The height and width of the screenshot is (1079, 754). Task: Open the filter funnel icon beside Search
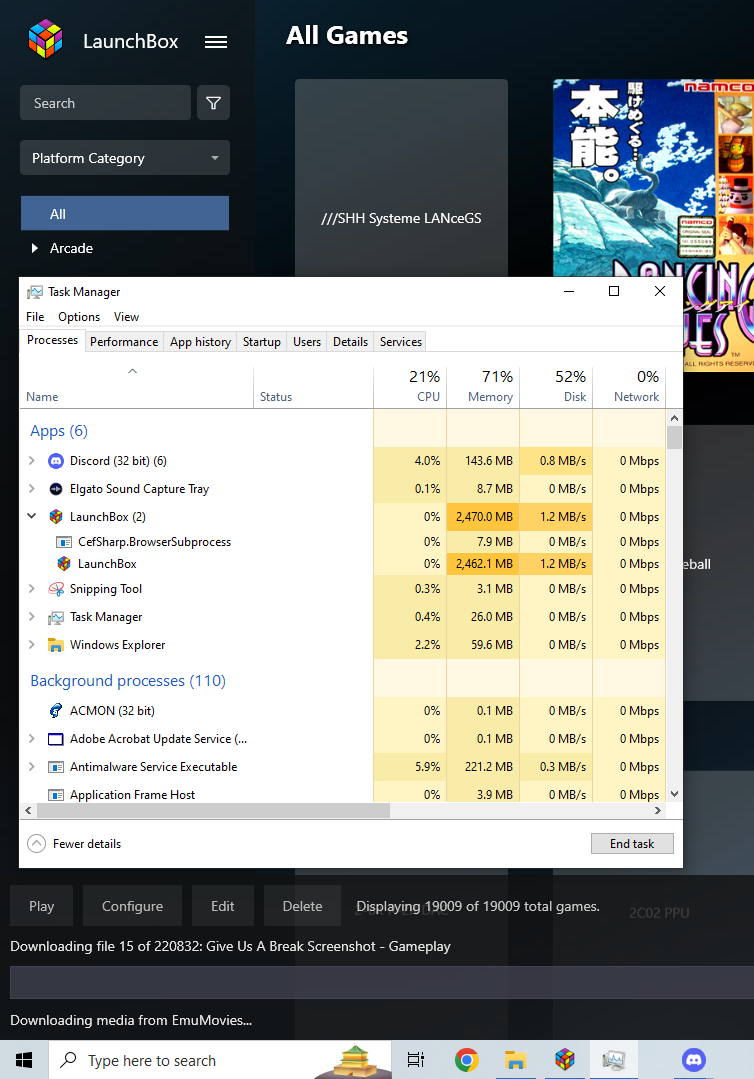pos(213,103)
